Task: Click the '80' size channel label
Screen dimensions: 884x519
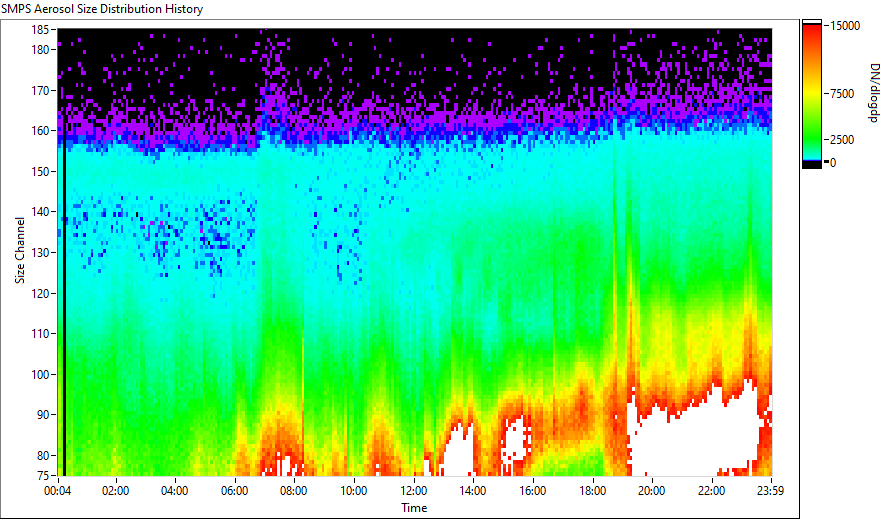Action: tap(43, 455)
